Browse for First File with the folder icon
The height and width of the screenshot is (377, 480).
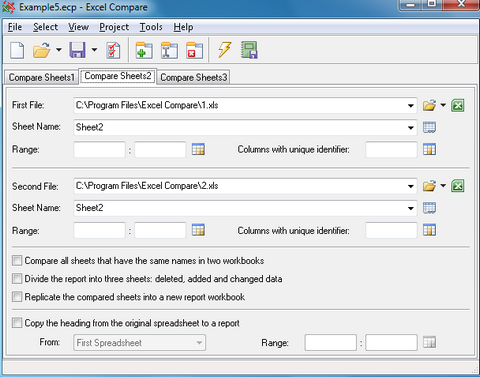(x=430, y=105)
